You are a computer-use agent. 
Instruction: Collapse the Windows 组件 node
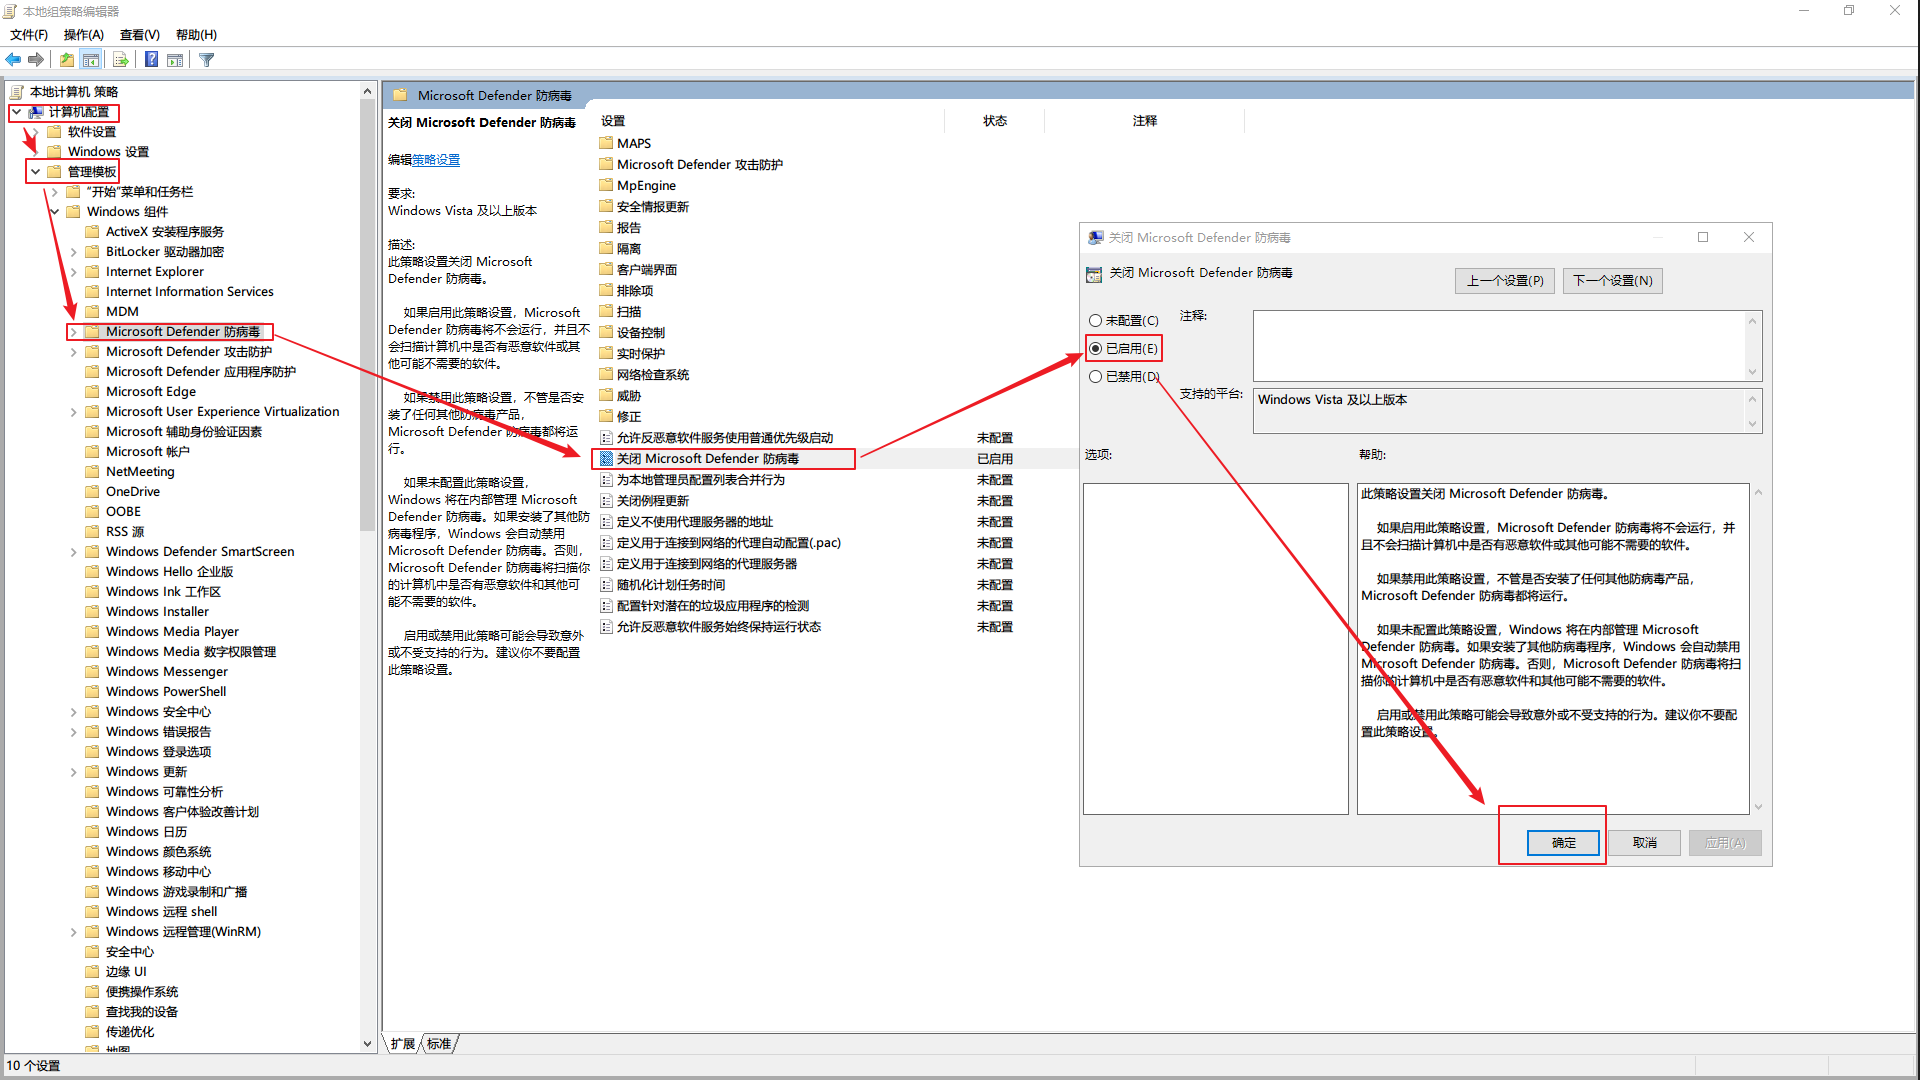[x=54, y=212]
